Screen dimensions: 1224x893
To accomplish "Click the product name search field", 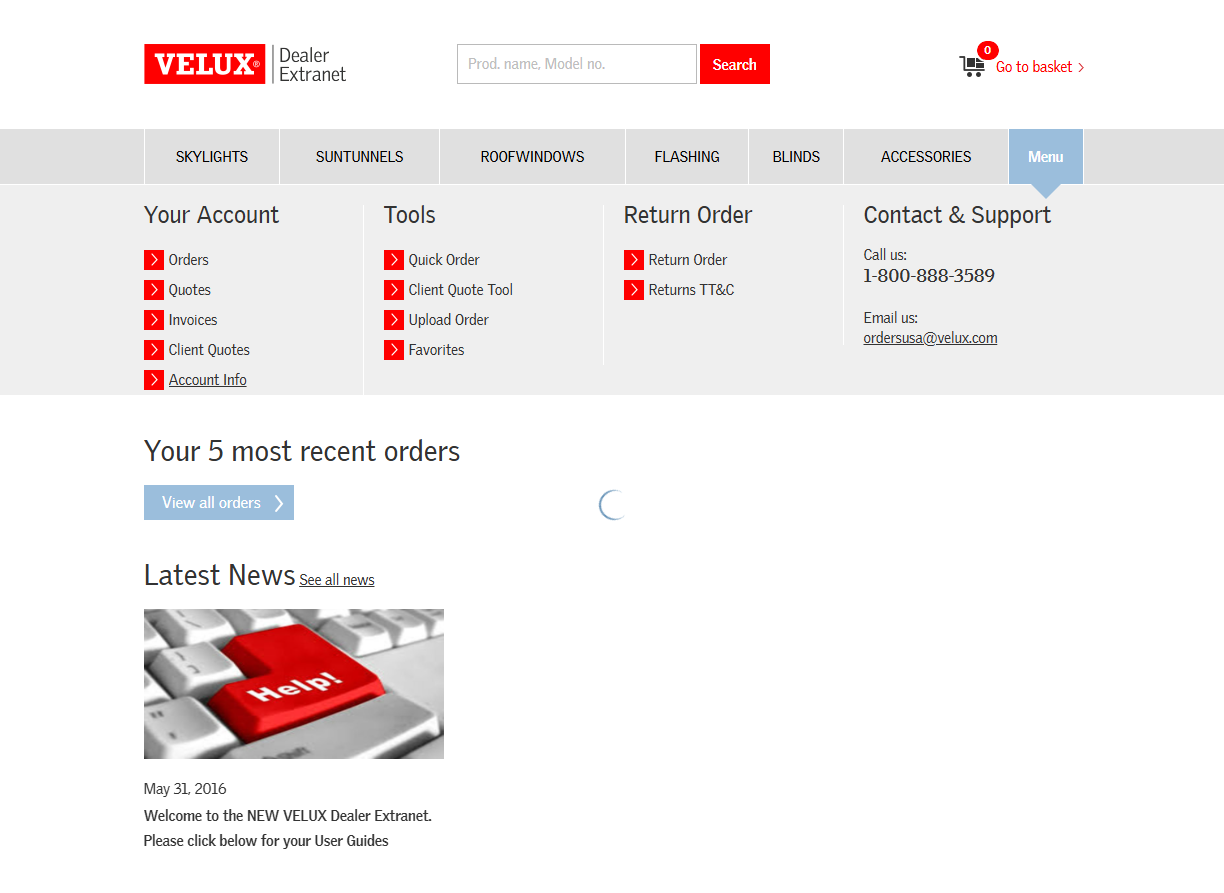I will coord(576,64).
